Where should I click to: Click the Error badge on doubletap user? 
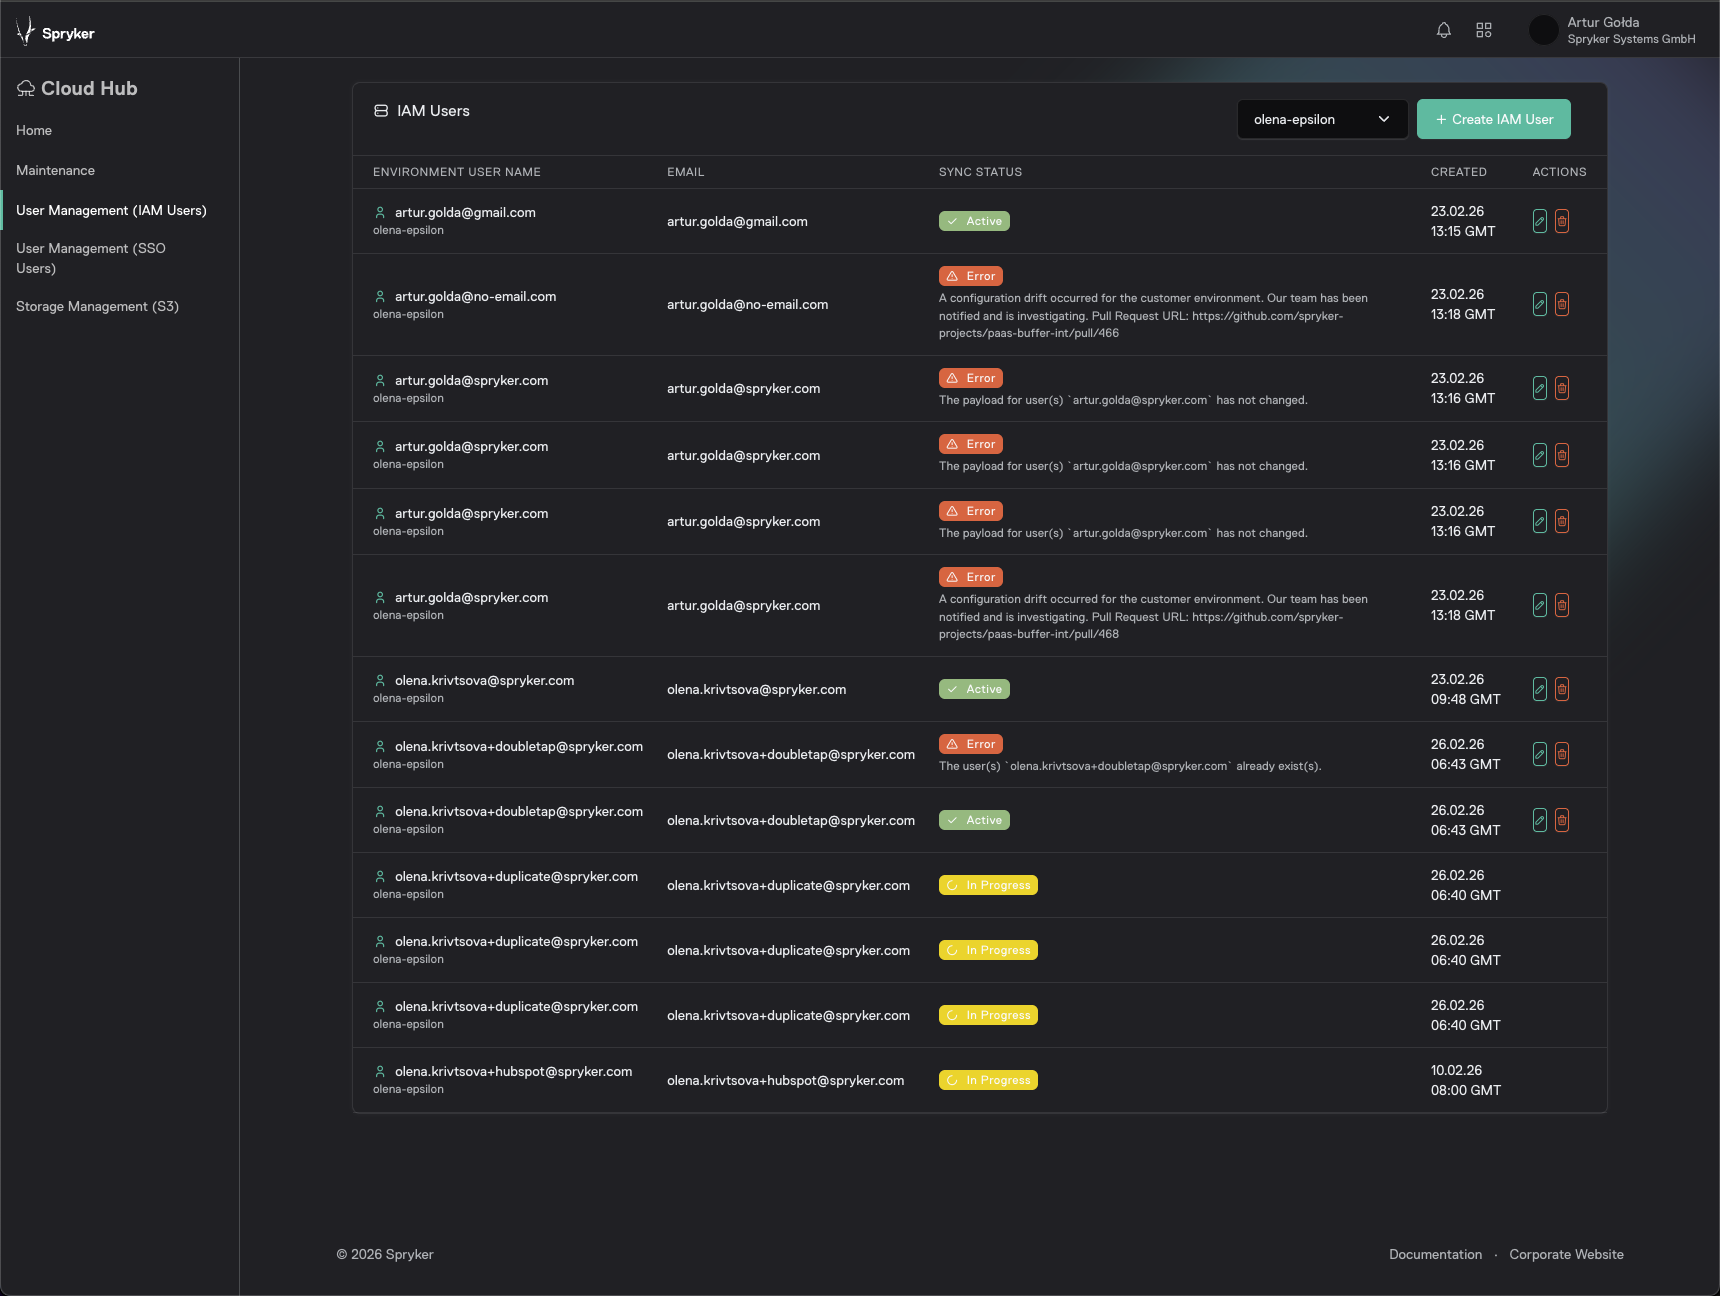pos(971,744)
